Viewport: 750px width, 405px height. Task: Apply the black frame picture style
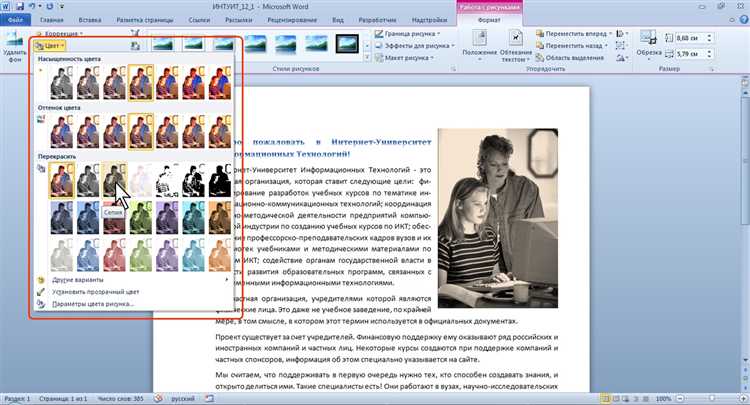347,44
